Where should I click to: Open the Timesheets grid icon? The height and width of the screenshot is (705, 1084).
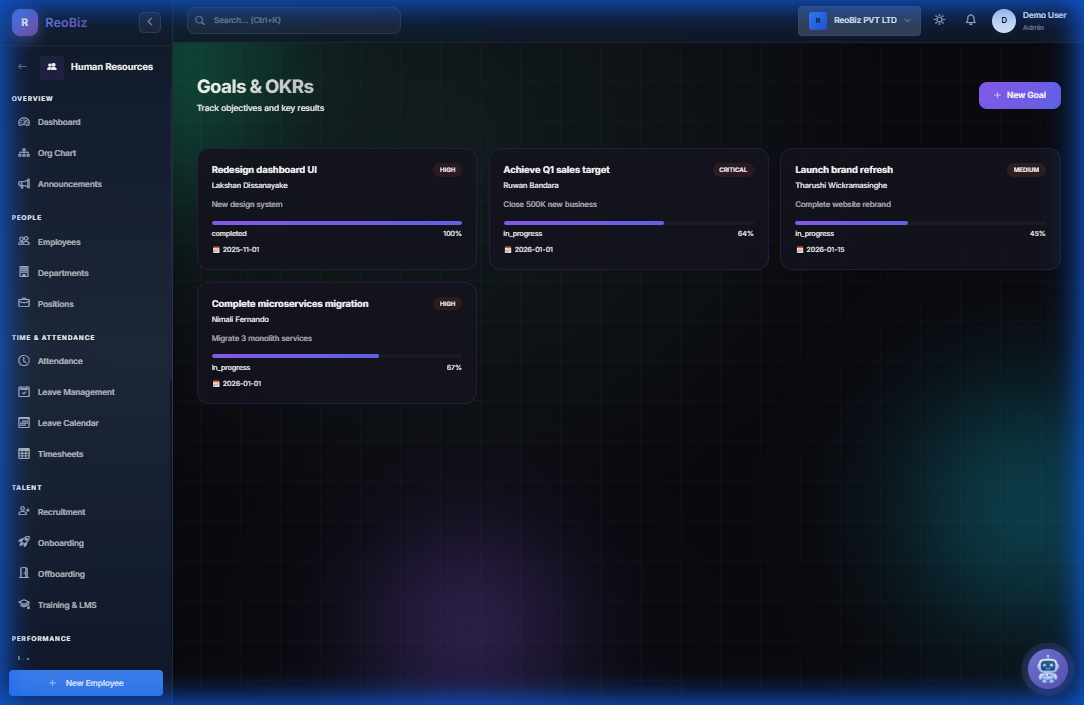pyautogui.click(x=22, y=453)
